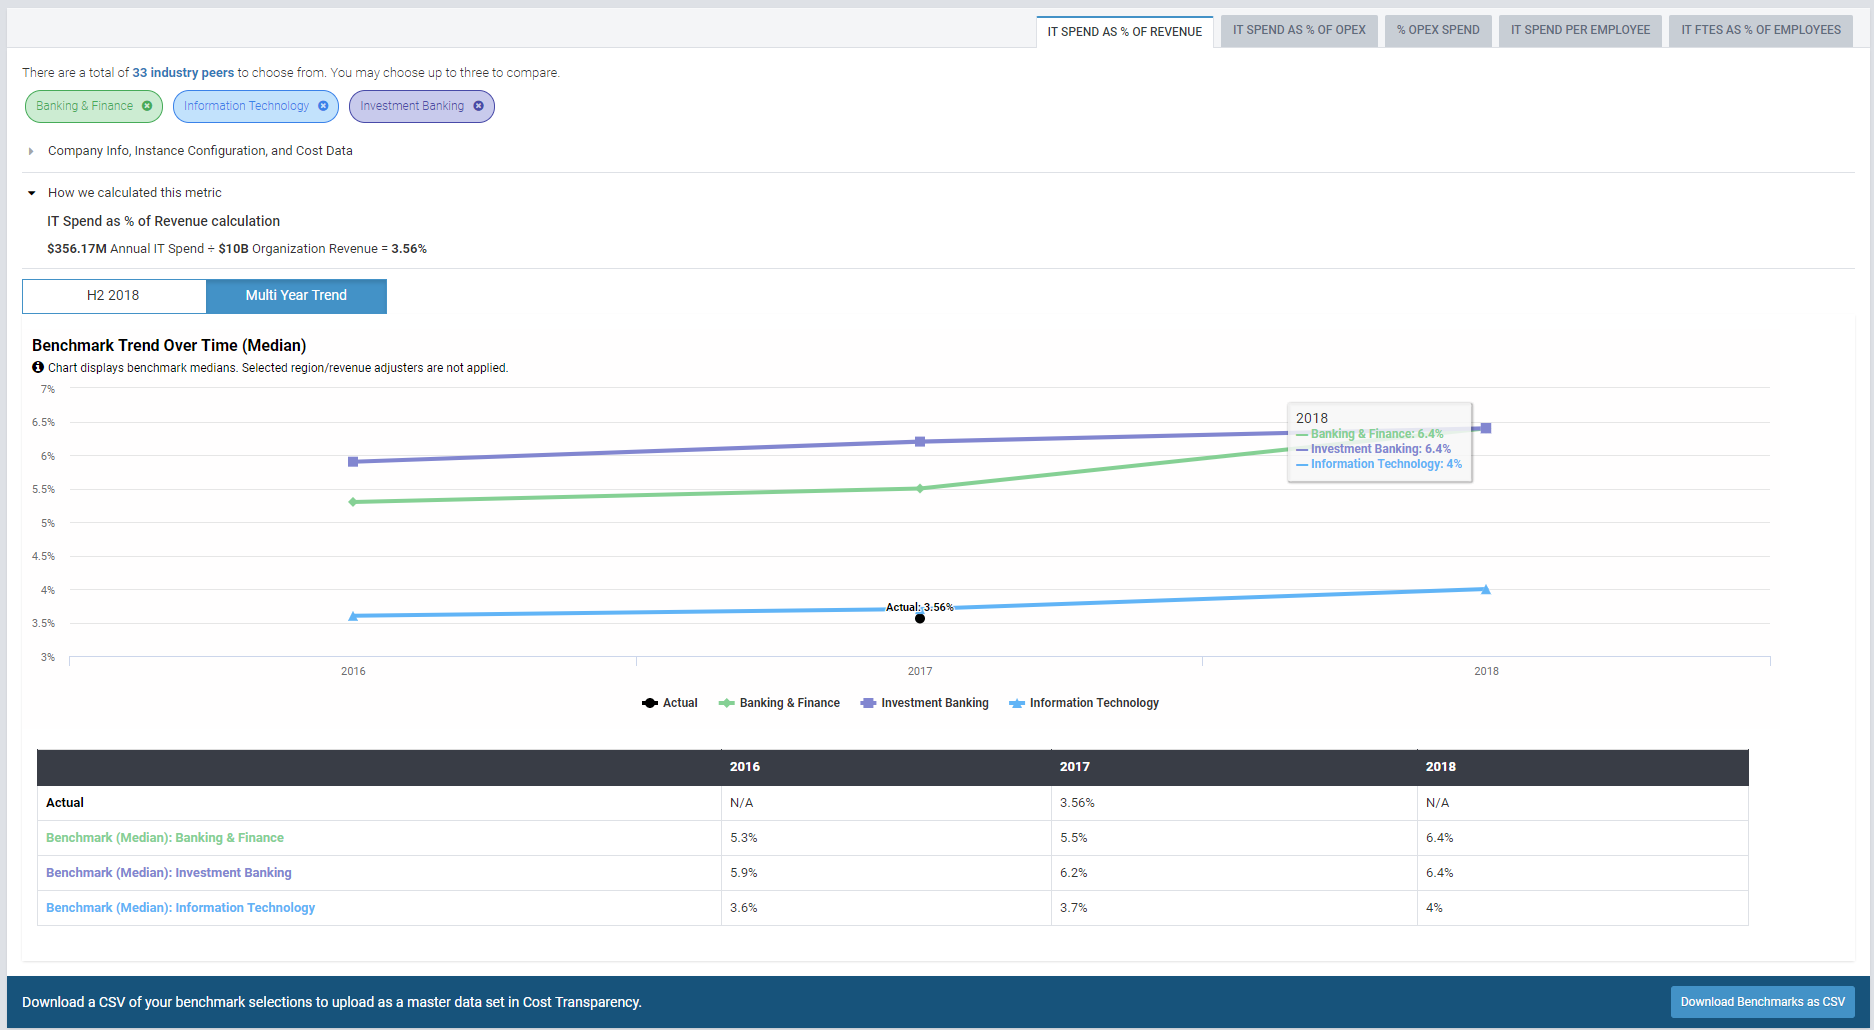Open IT Spend Per Employee tab
The image size is (1874, 1030).
[1580, 30]
